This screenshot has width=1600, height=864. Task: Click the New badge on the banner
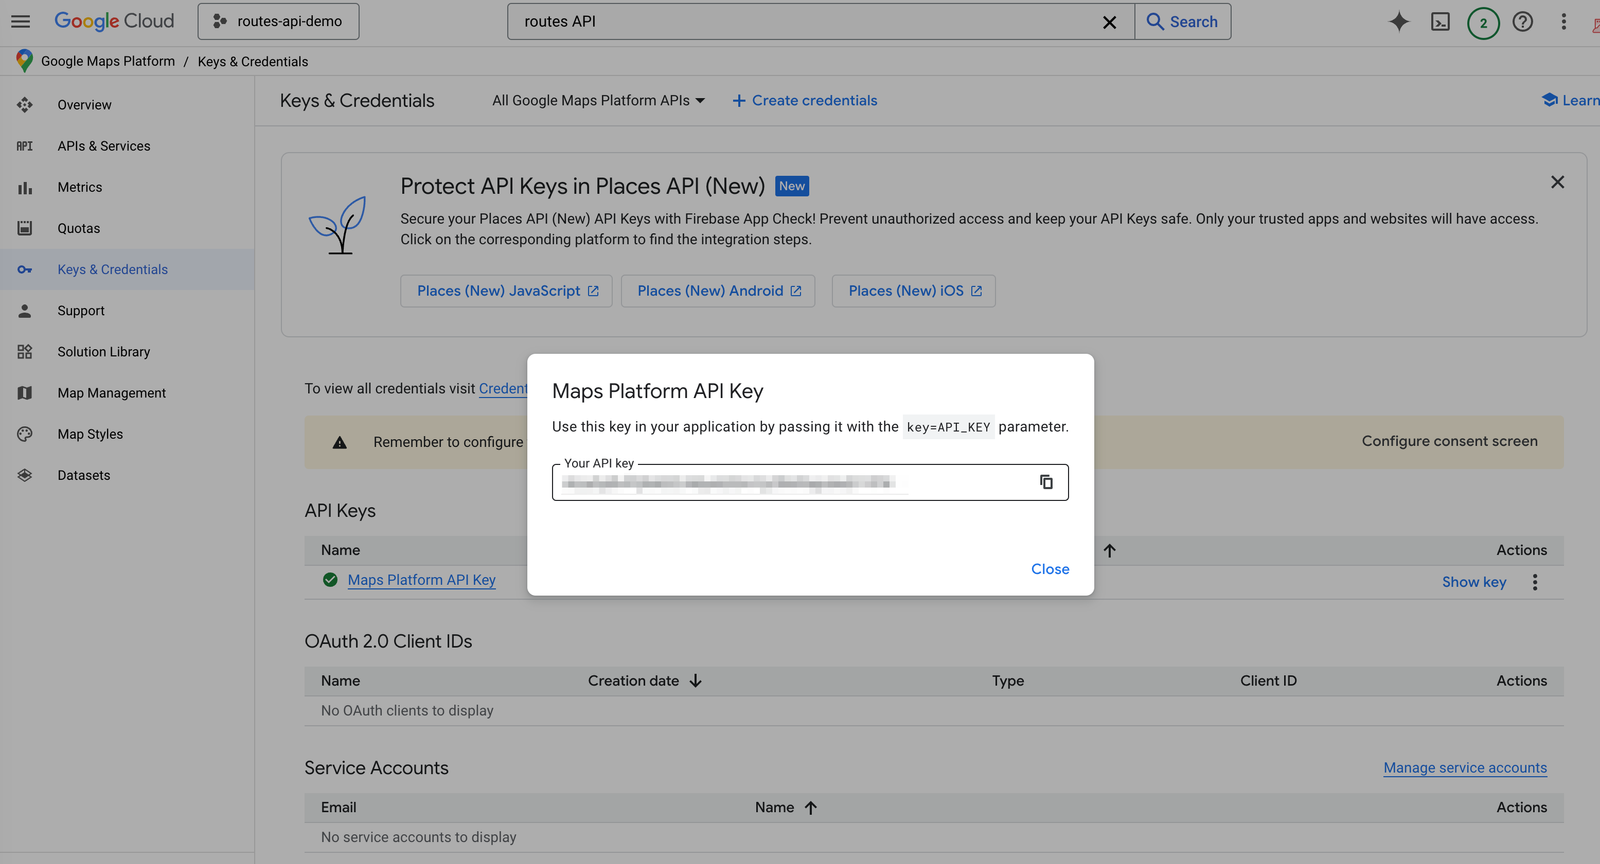click(x=792, y=186)
